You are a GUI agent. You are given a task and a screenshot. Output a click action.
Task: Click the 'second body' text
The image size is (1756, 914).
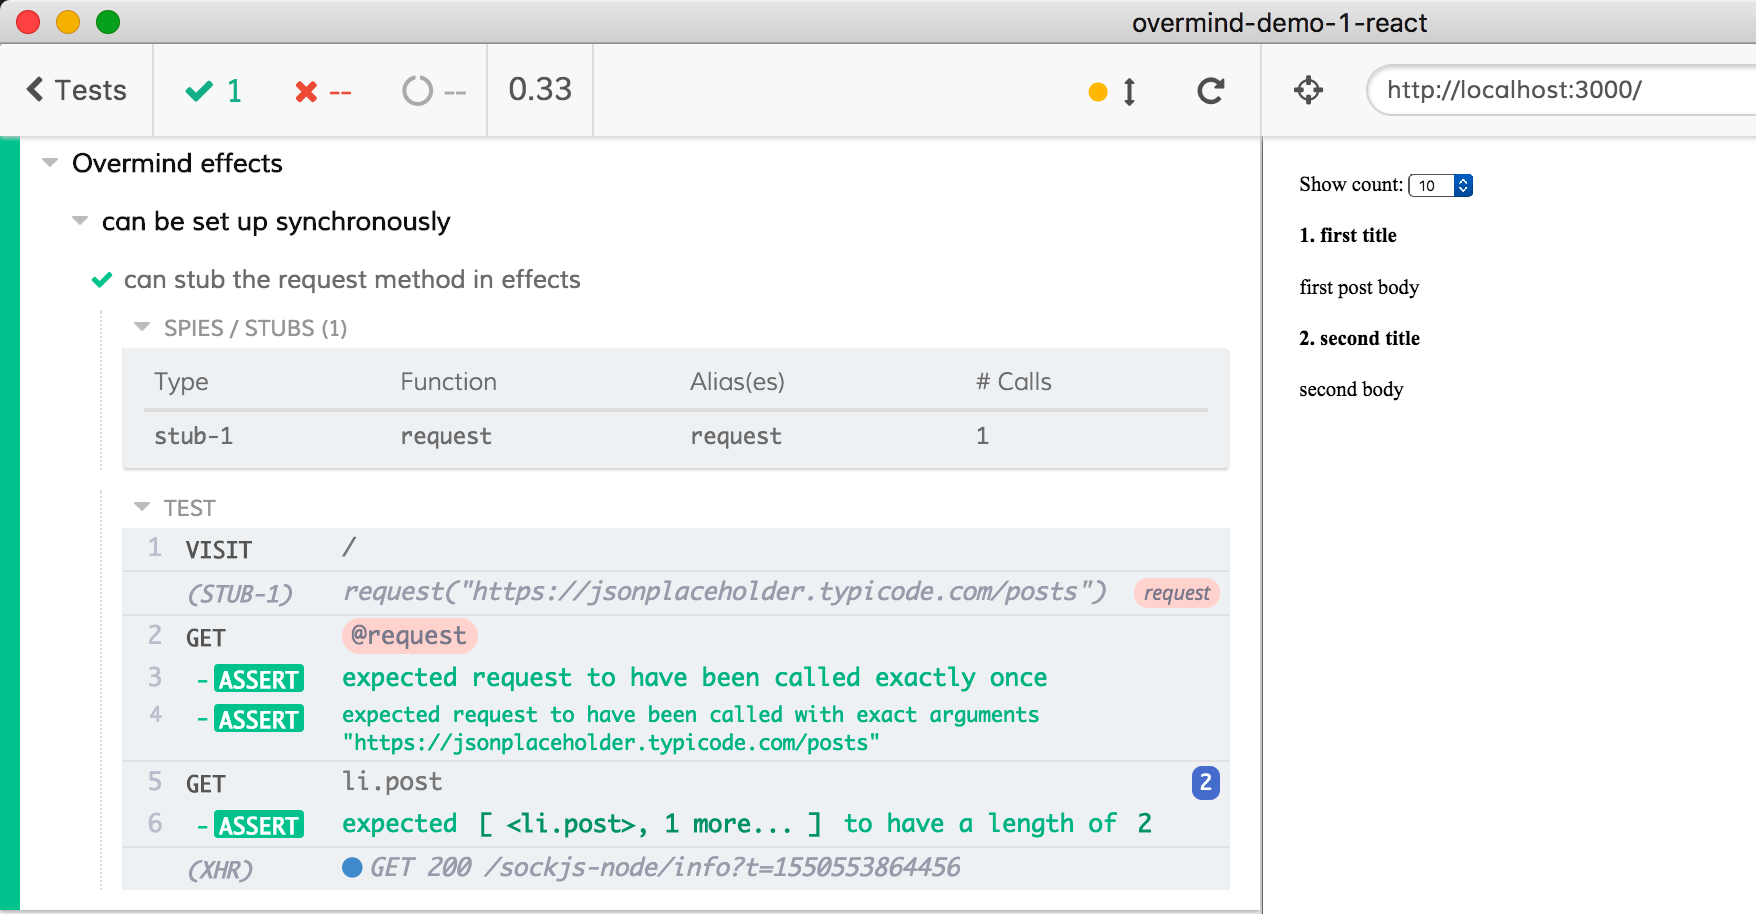click(x=1351, y=389)
